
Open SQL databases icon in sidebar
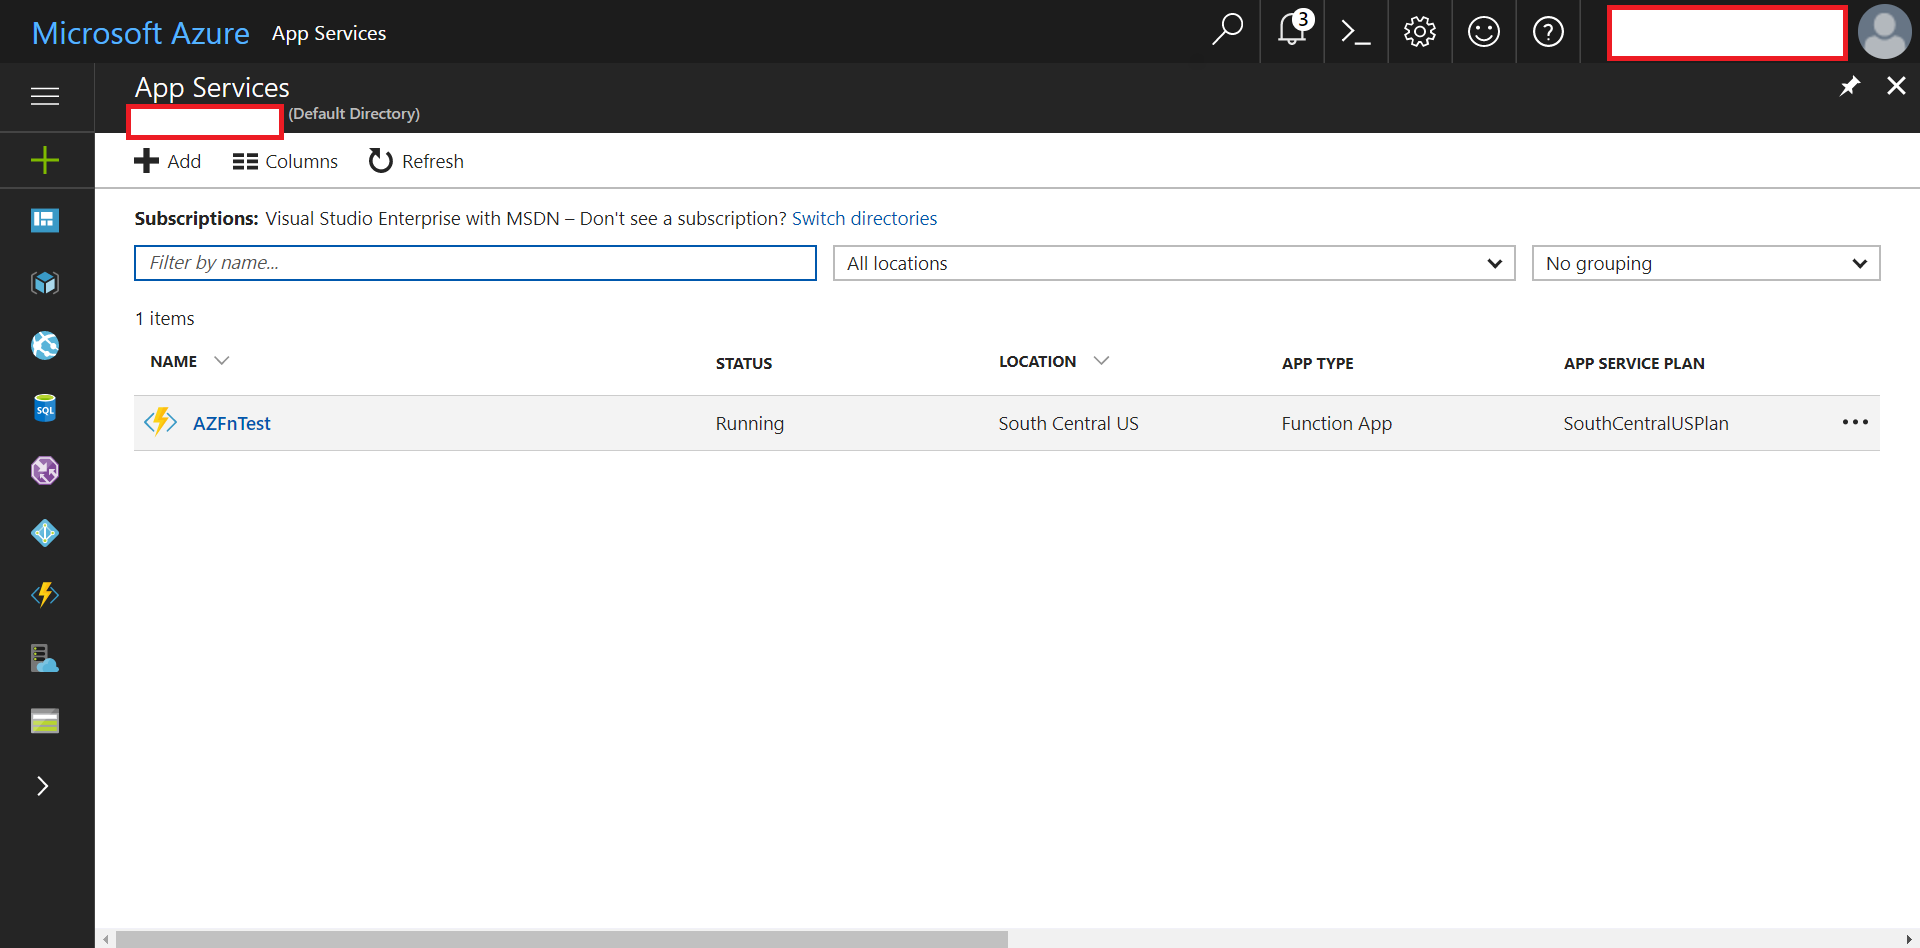pos(45,408)
